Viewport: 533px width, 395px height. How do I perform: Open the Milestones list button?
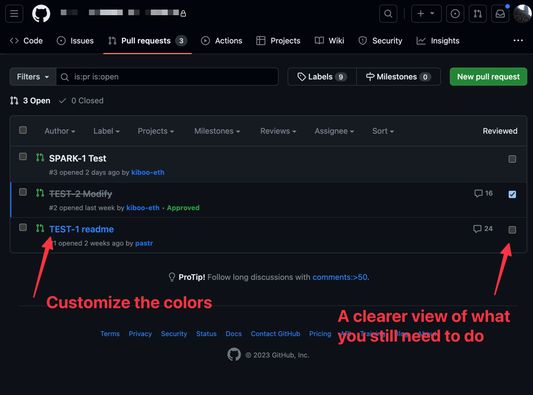point(398,77)
